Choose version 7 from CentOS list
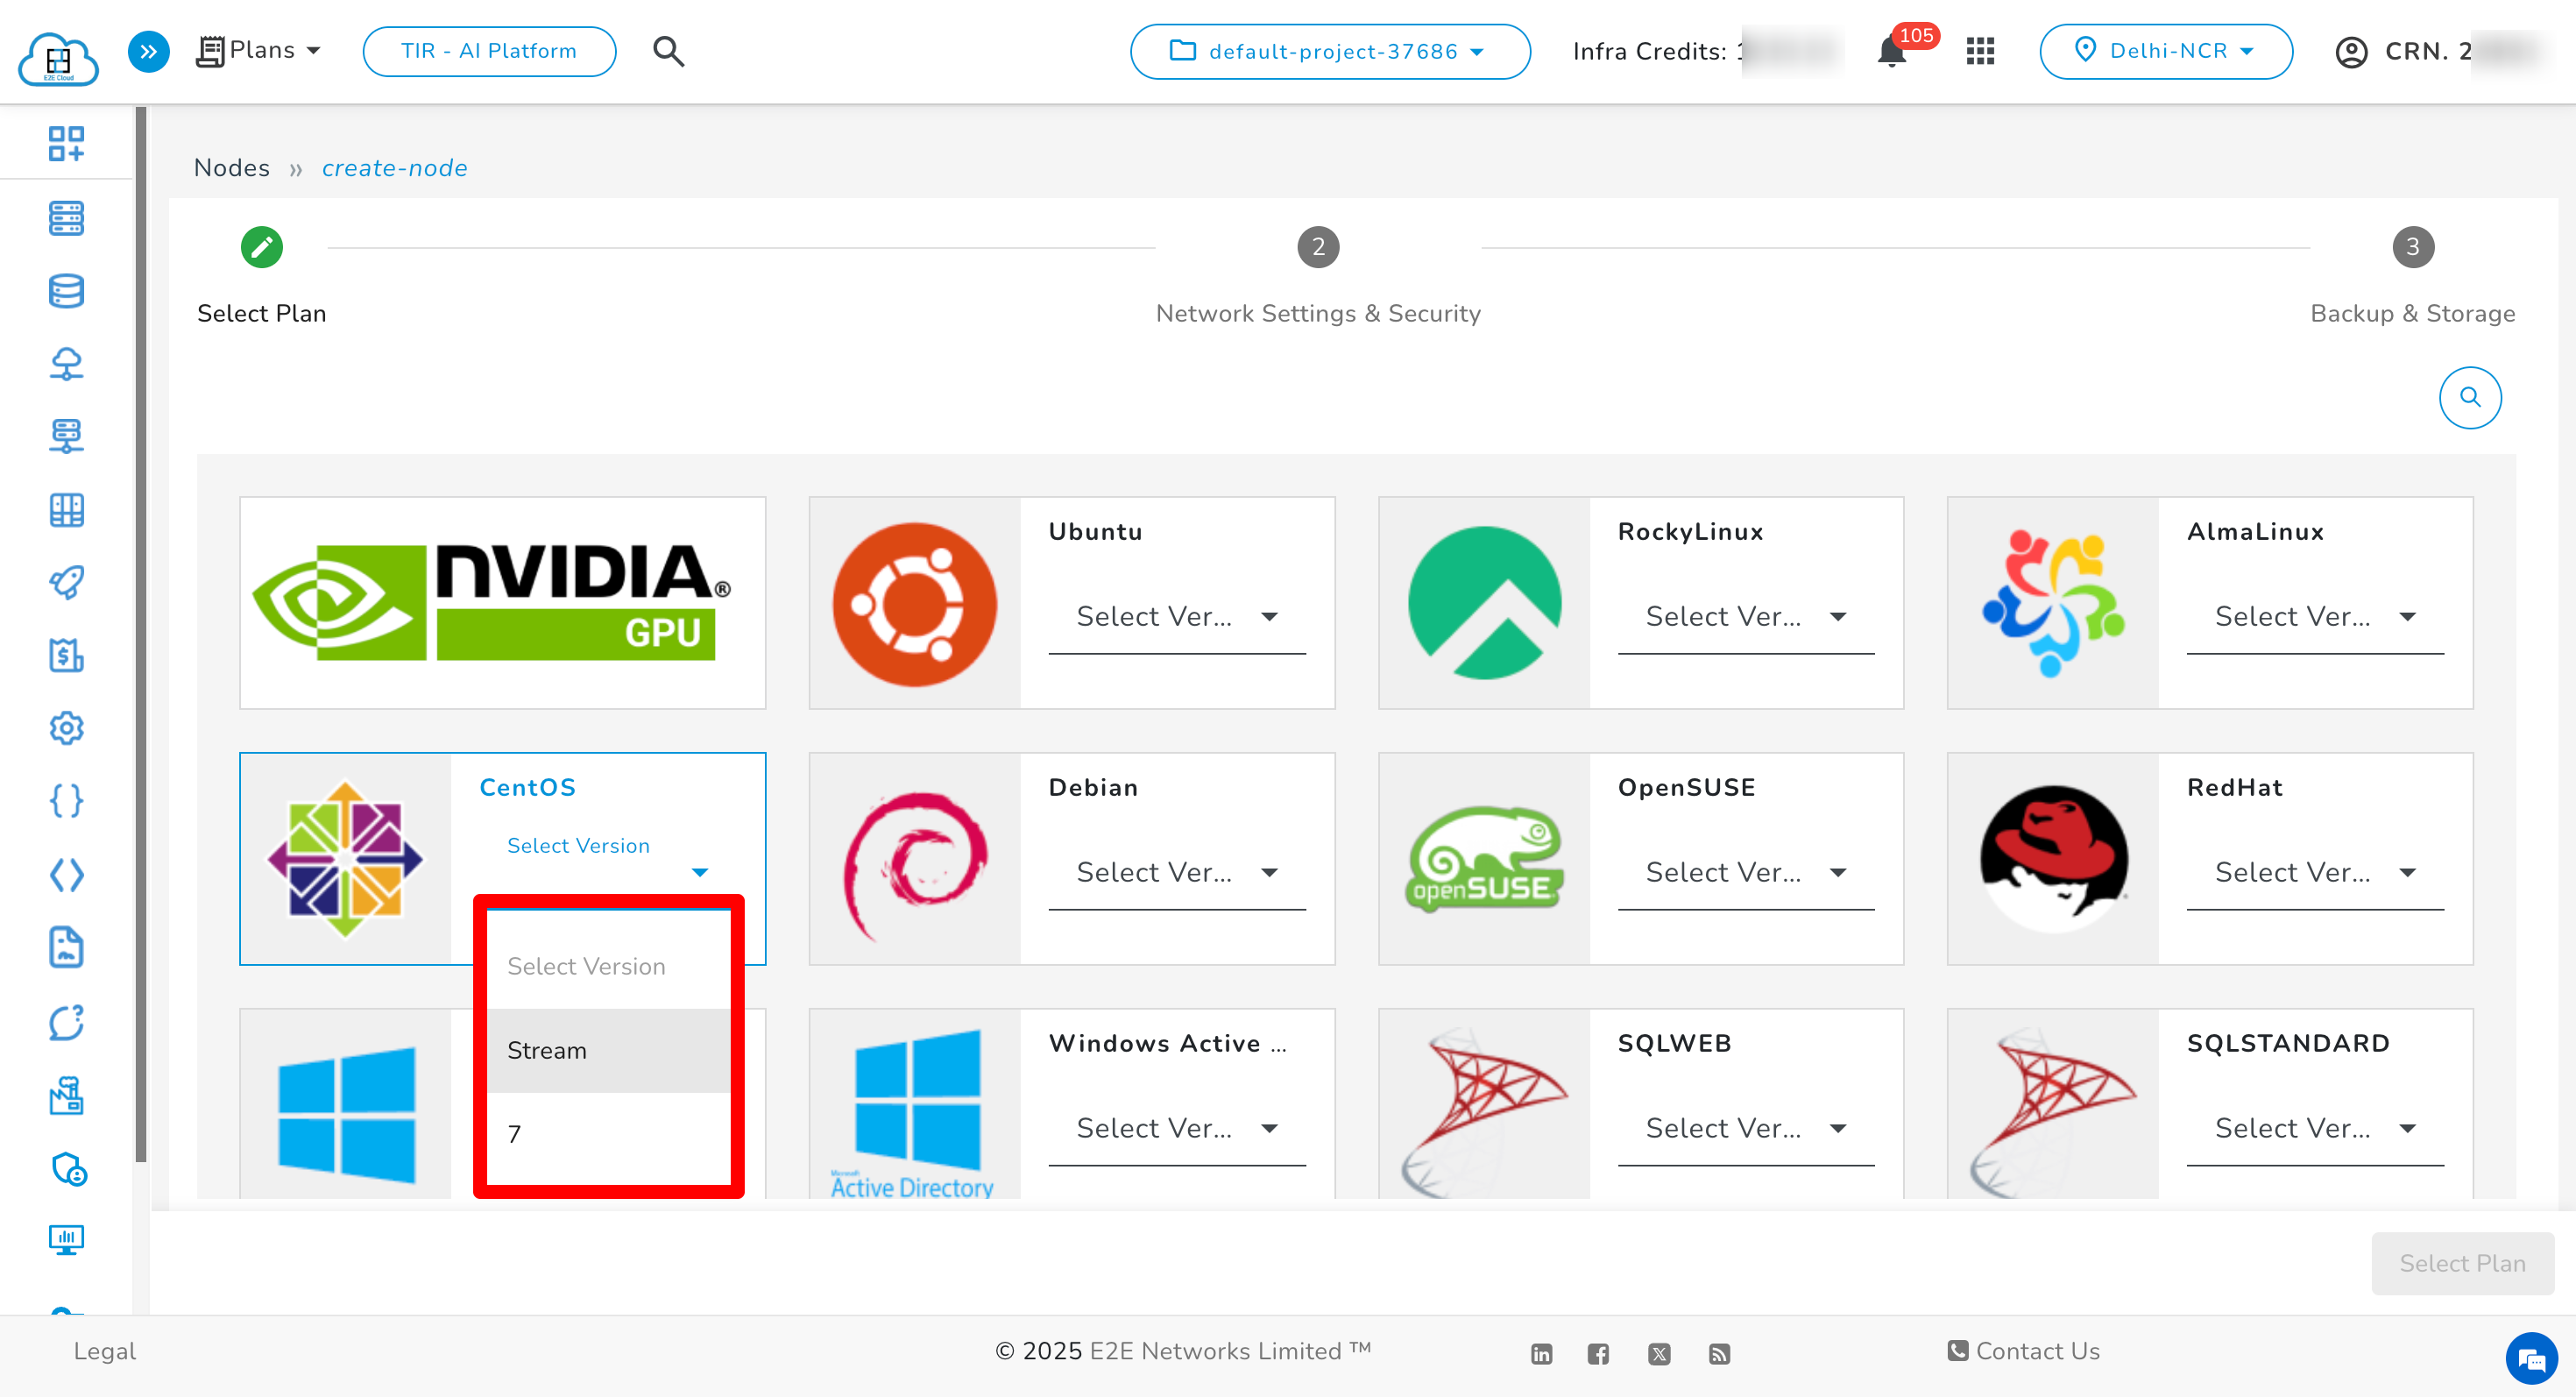Viewport: 2576px width, 1397px height. tap(608, 1133)
